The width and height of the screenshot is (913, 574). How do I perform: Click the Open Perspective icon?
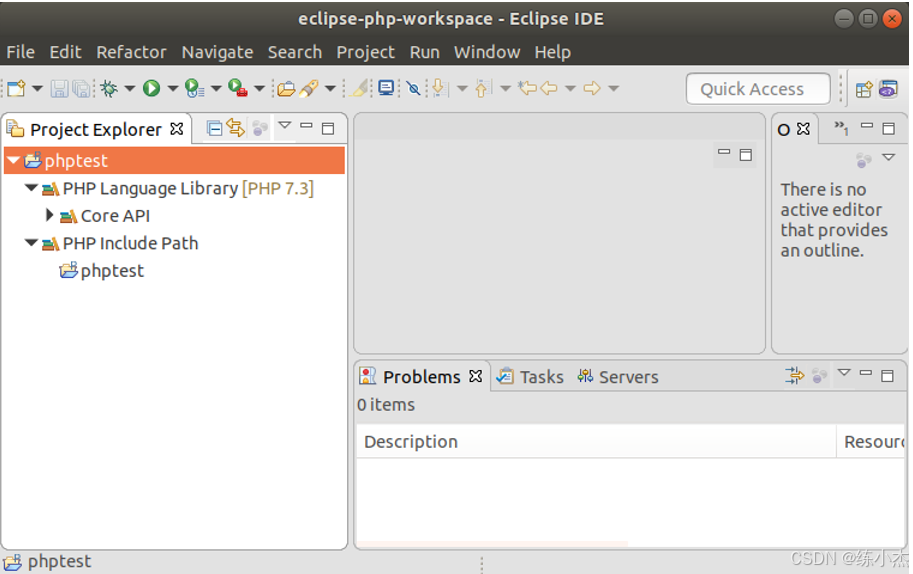(x=864, y=89)
